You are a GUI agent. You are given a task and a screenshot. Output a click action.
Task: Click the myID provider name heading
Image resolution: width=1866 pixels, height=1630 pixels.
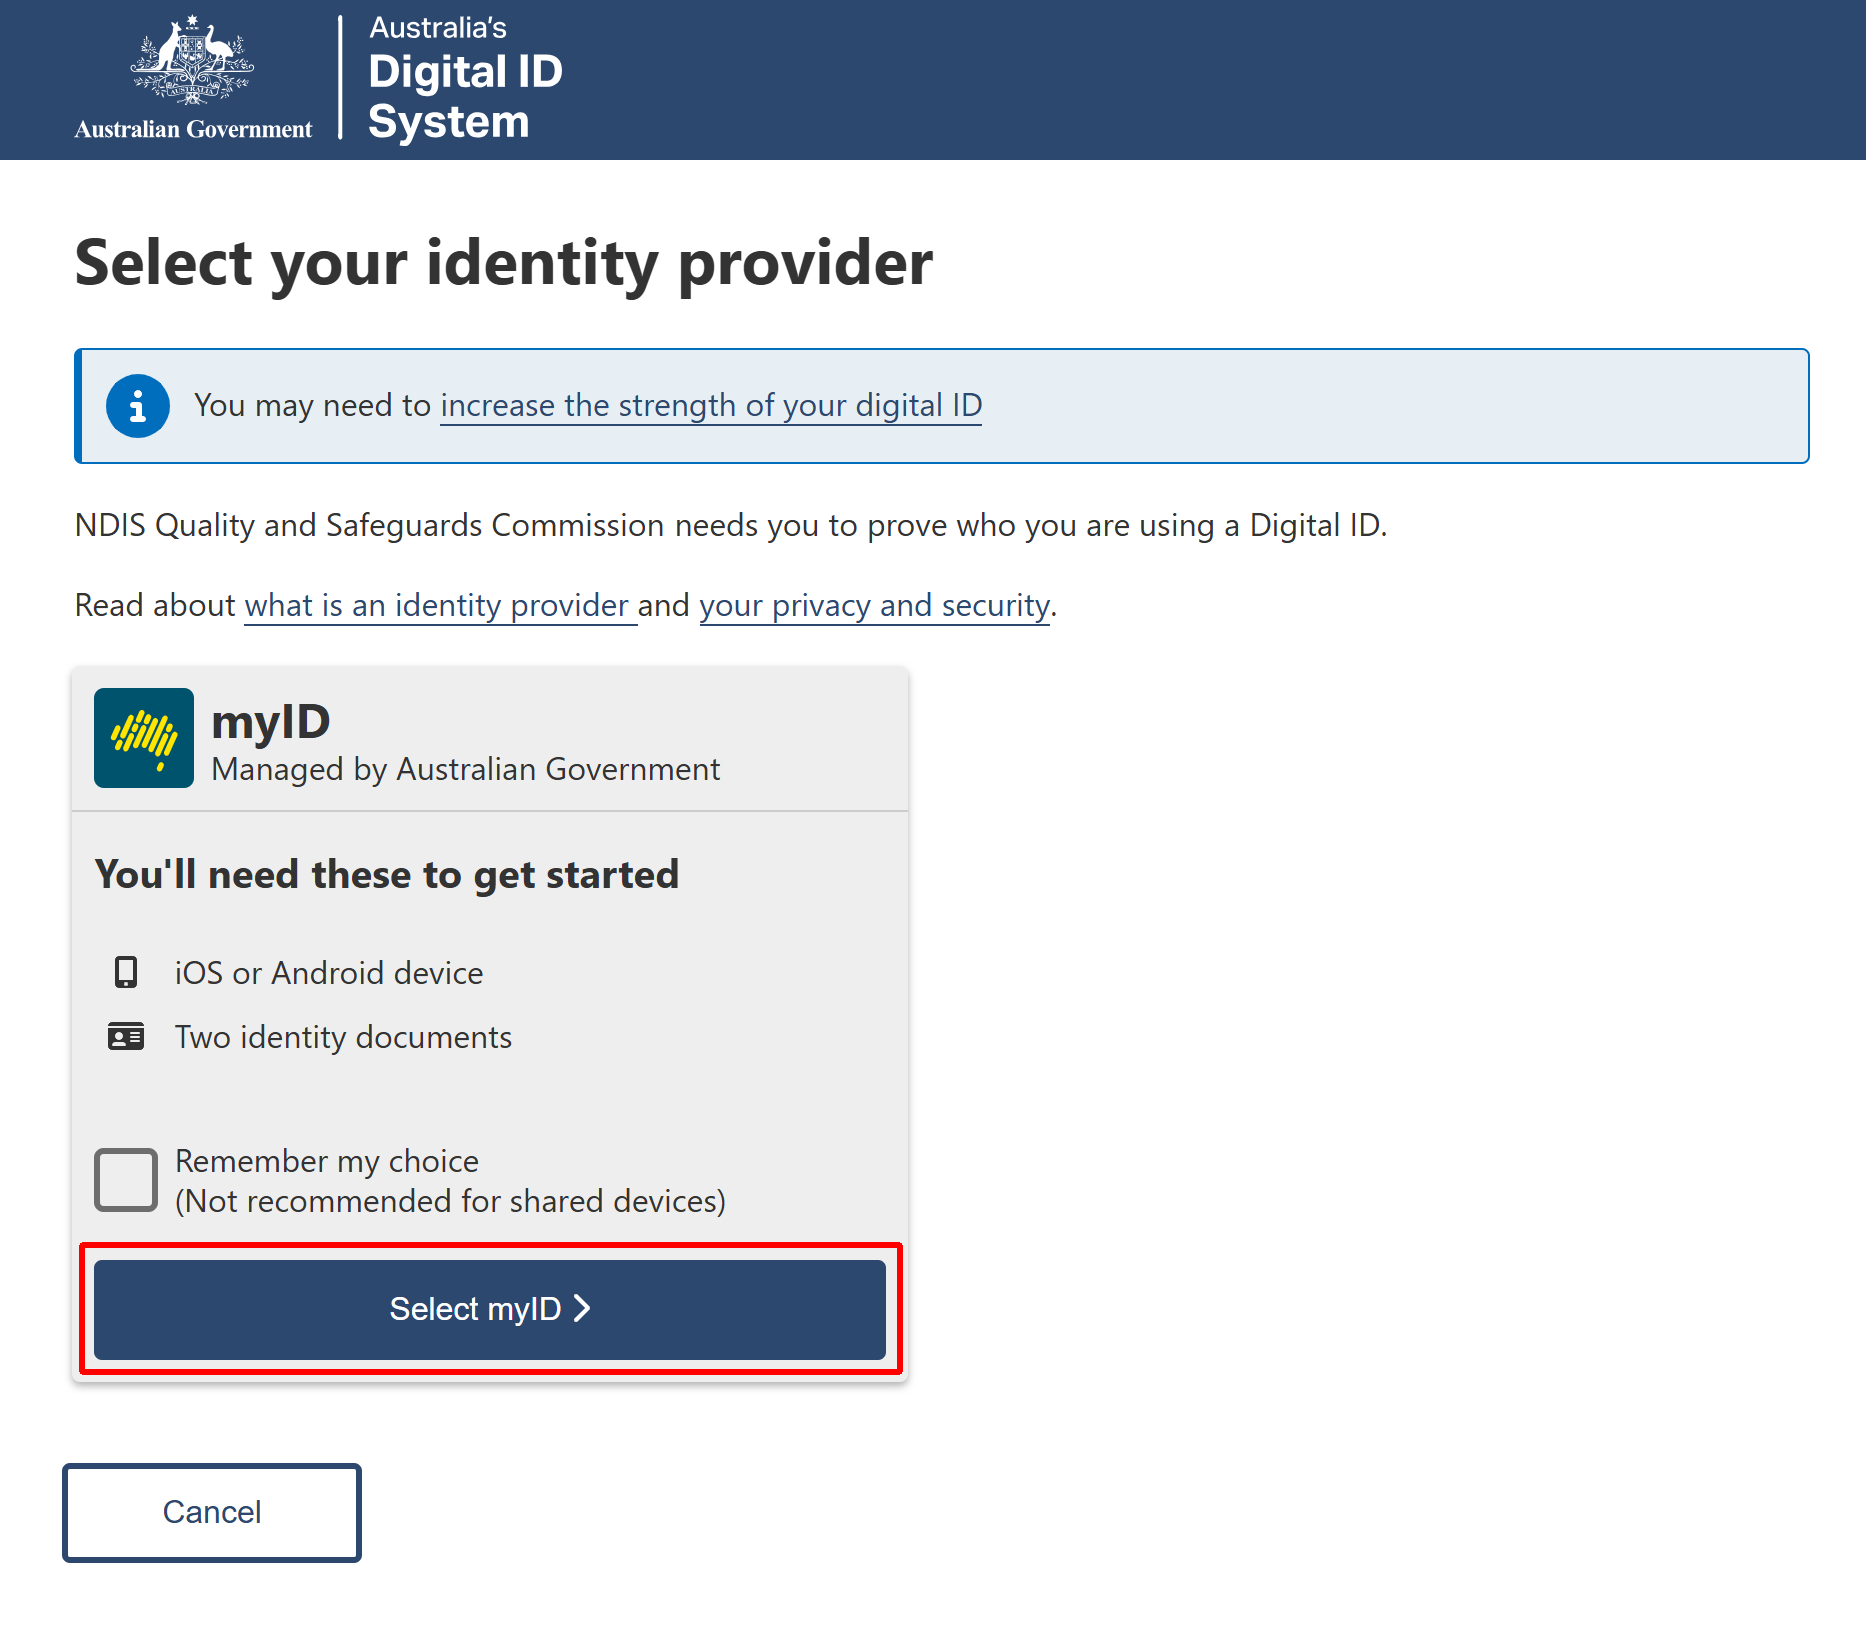(x=271, y=722)
